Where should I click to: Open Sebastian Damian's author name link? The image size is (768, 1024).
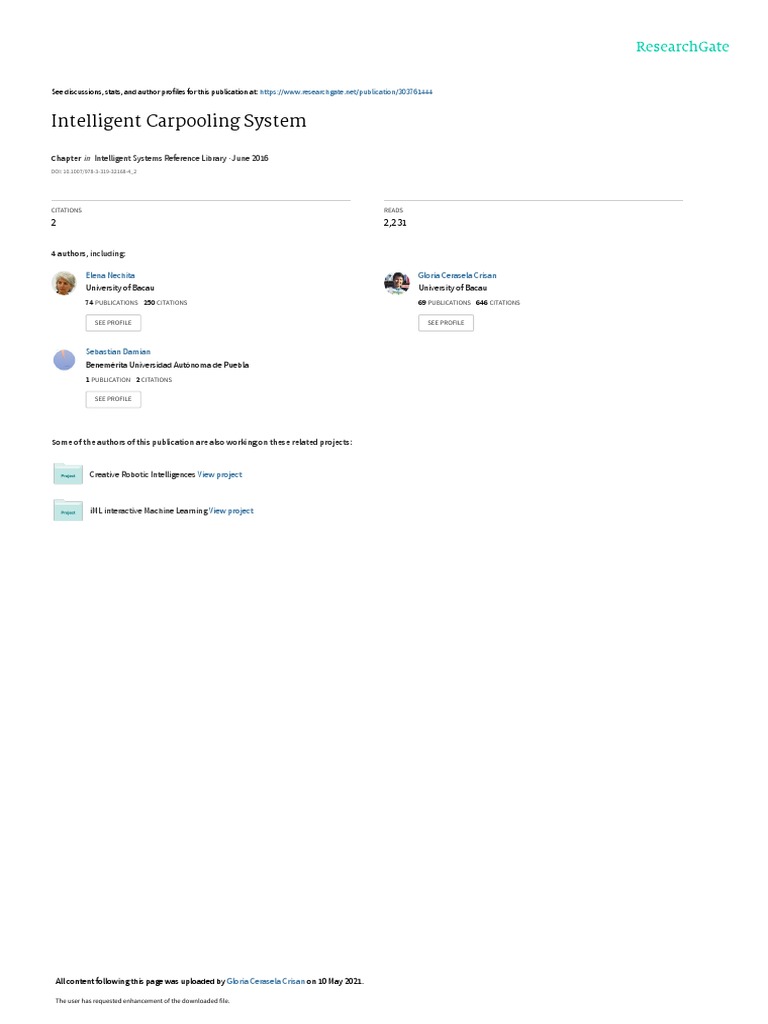[118, 352]
